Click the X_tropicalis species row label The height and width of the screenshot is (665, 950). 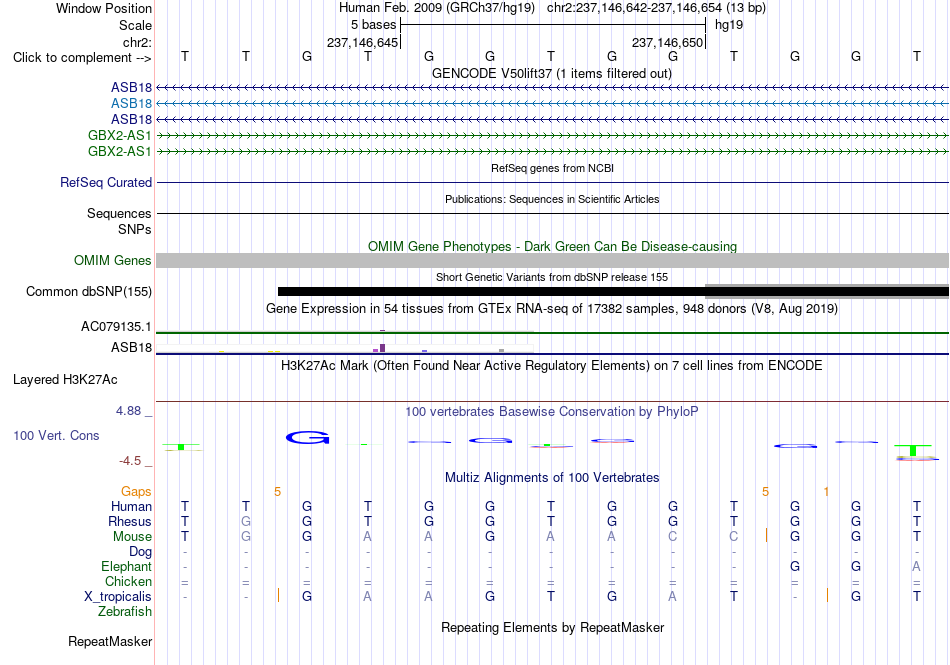pos(118,597)
